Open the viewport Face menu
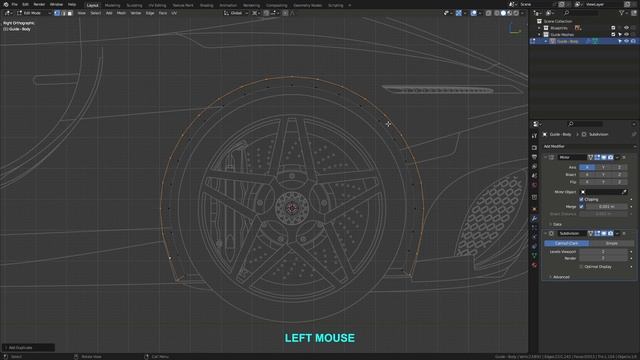 click(163, 13)
